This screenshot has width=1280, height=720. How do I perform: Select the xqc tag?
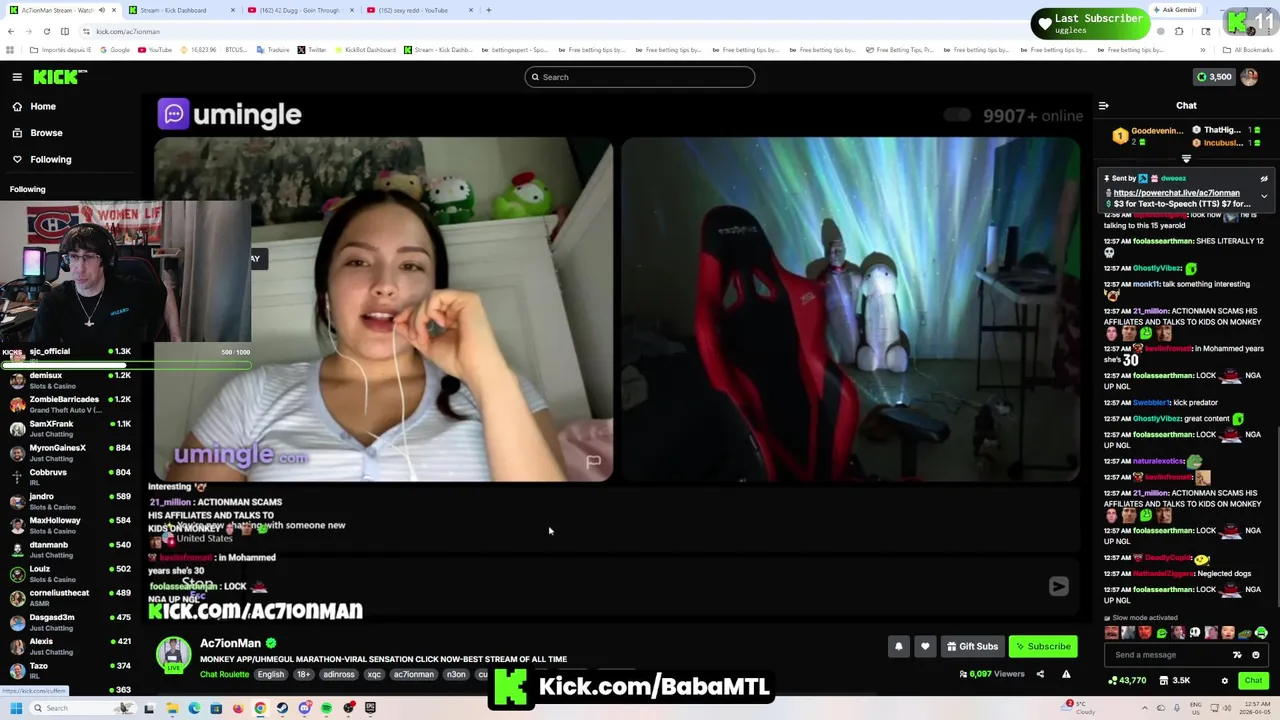tap(374, 674)
